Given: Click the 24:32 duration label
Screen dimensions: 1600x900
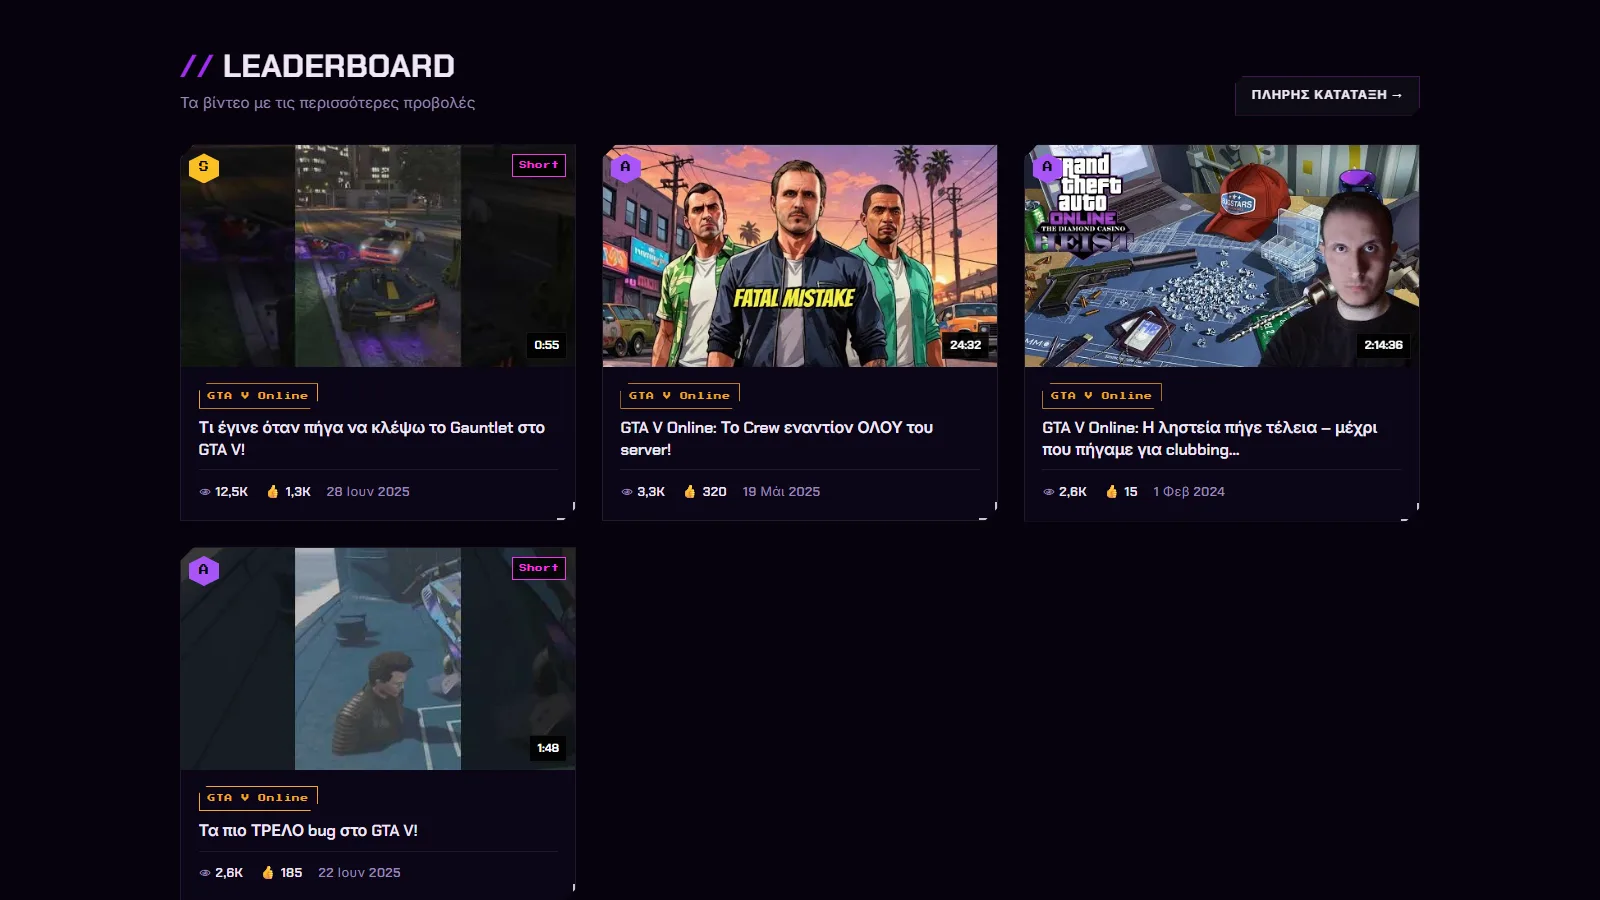Looking at the screenshot, I should tap(966, 345).
